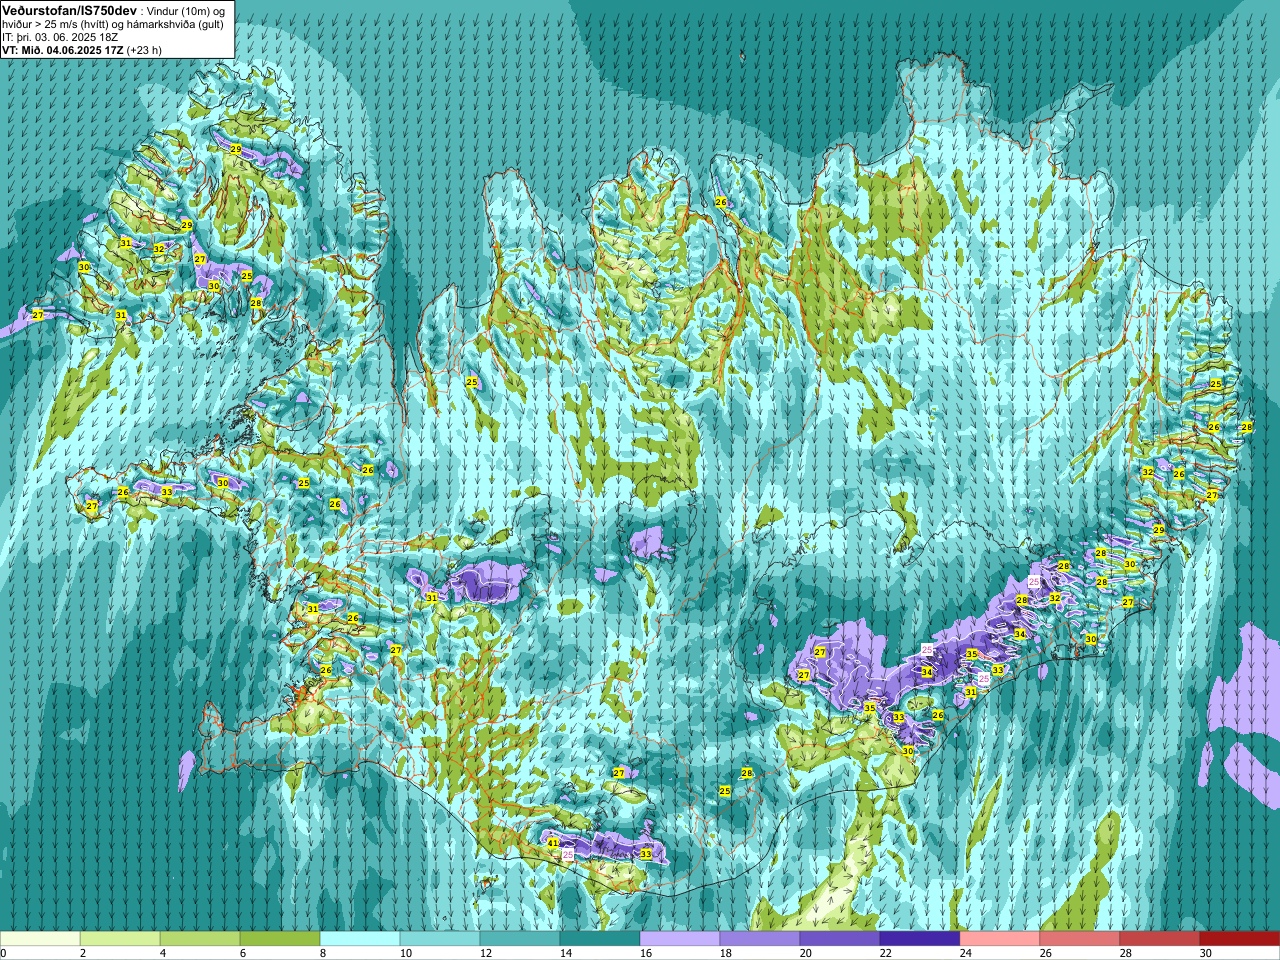This screenshot has height=960, width=1280.
Task: Click the 24–26 m/s pink legend swatch
Action: tap(1000, 939)
